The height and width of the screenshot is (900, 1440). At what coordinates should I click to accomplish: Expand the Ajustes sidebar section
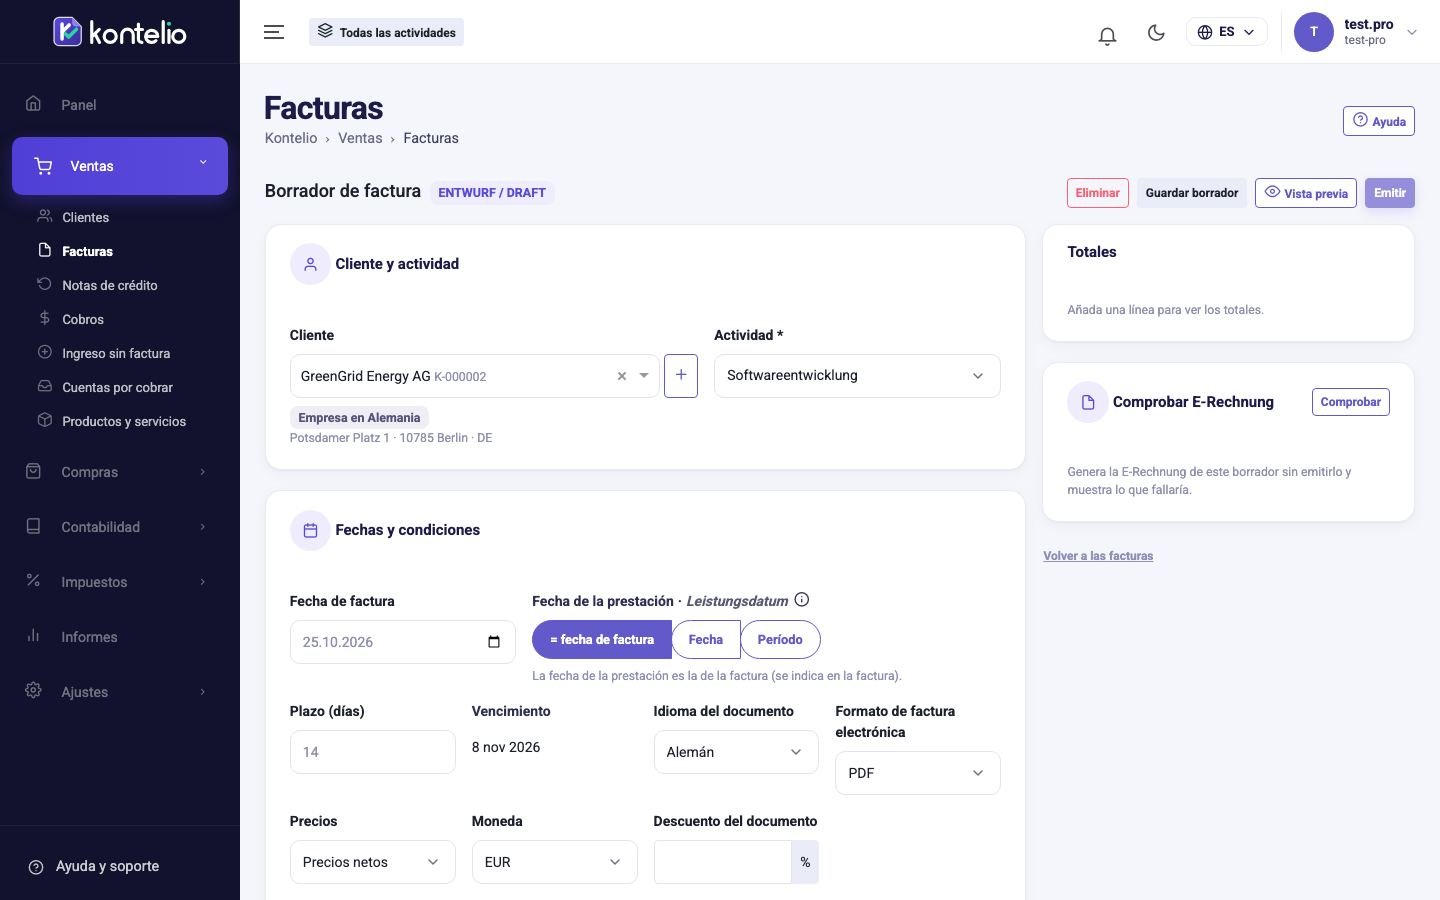tap(120, 692)
